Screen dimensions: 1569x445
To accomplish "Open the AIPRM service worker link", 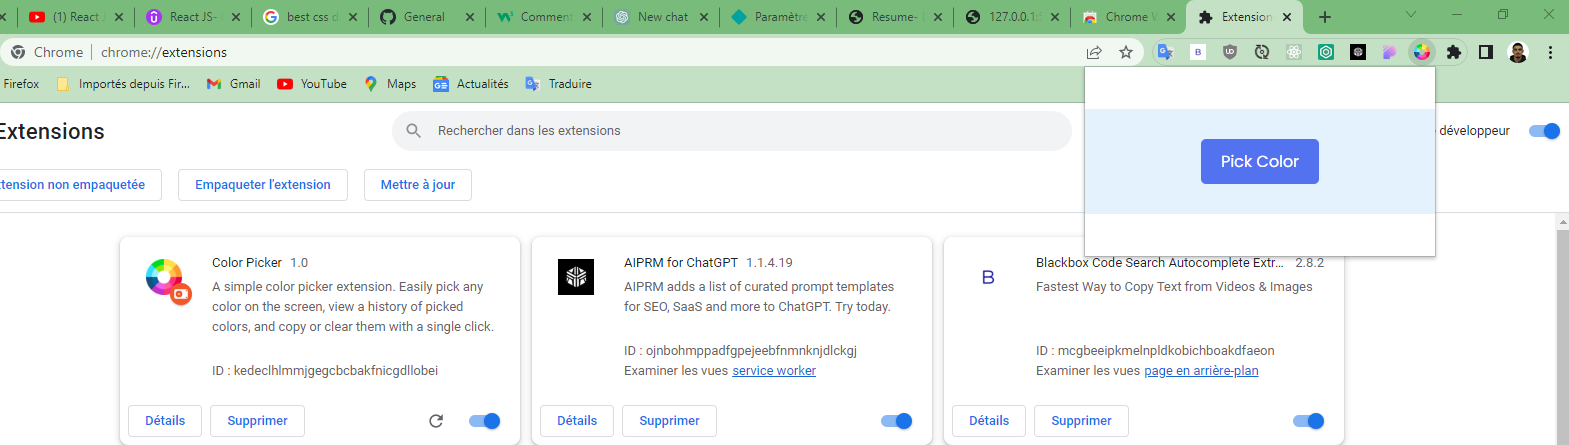I will (x=774, y=371).
